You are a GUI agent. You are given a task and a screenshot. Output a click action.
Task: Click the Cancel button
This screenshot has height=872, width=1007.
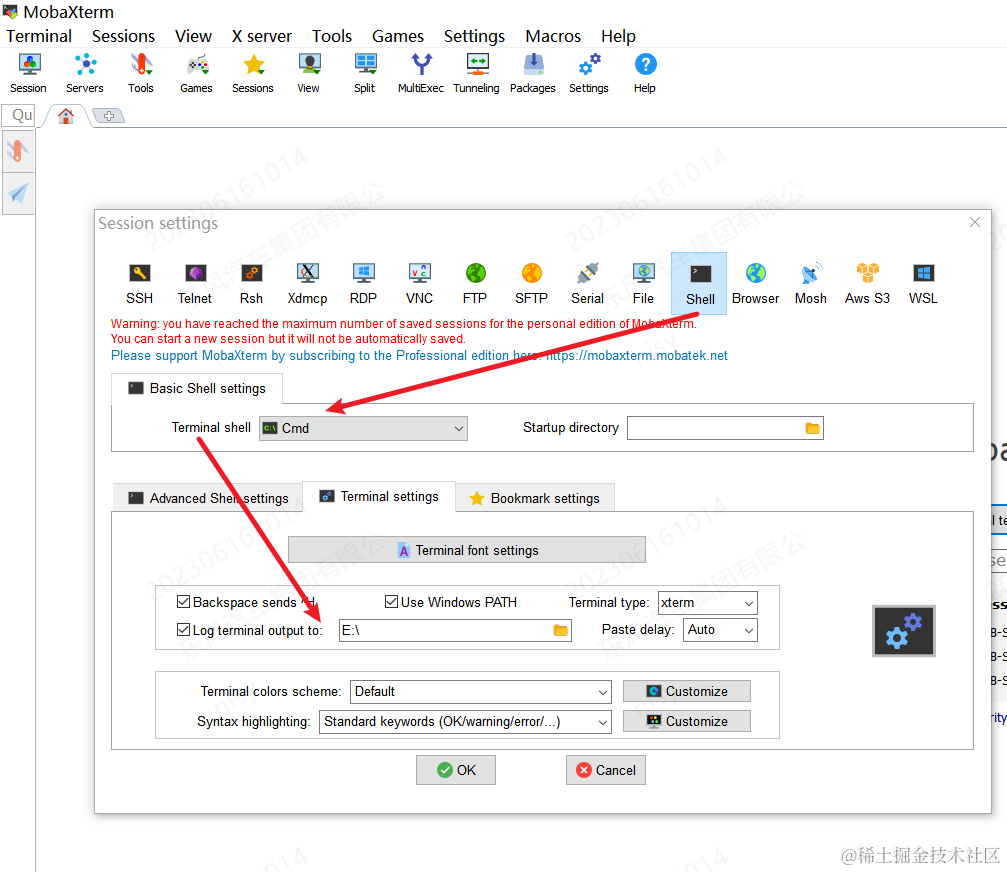[x=606, y=770]
